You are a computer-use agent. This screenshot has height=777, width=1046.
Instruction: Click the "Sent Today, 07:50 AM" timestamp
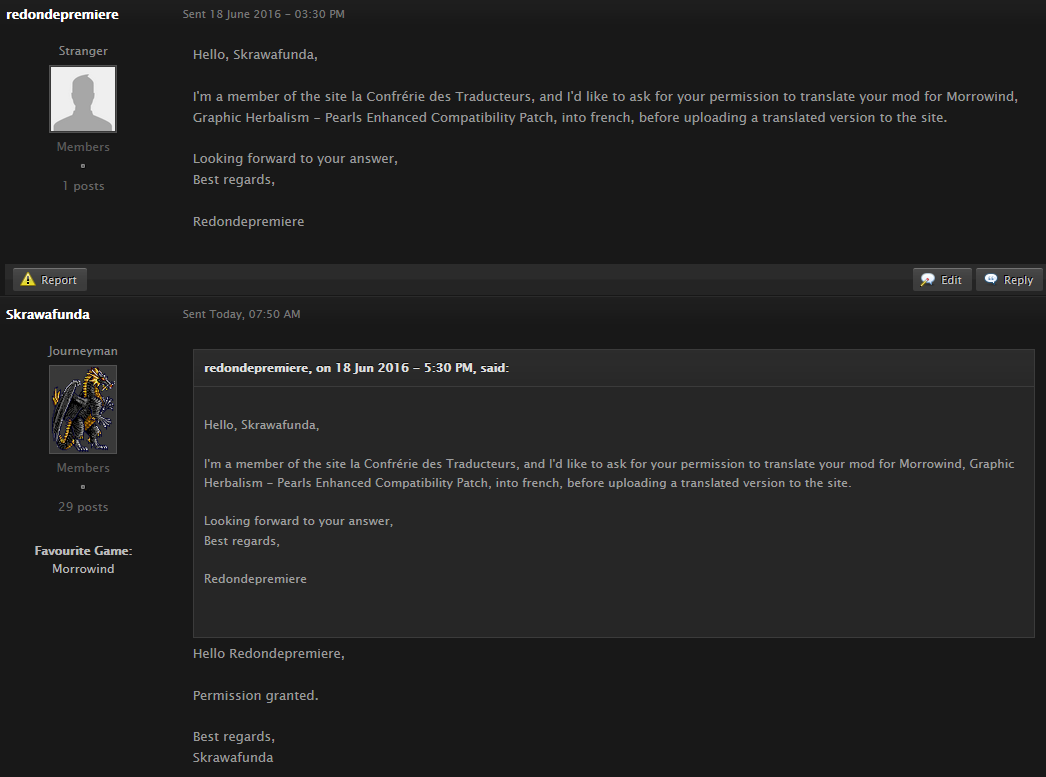241,314
